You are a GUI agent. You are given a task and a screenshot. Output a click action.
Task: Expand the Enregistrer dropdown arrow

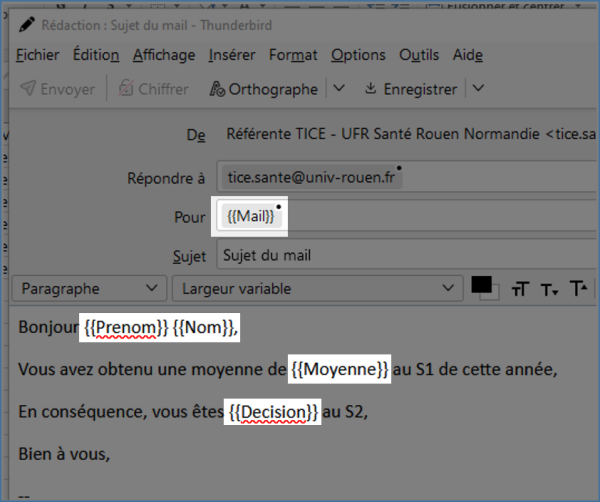[x=478, y=89]
